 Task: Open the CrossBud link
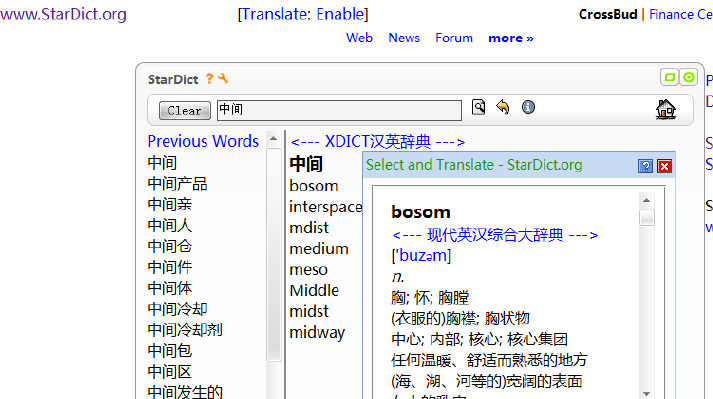[608, 15]
